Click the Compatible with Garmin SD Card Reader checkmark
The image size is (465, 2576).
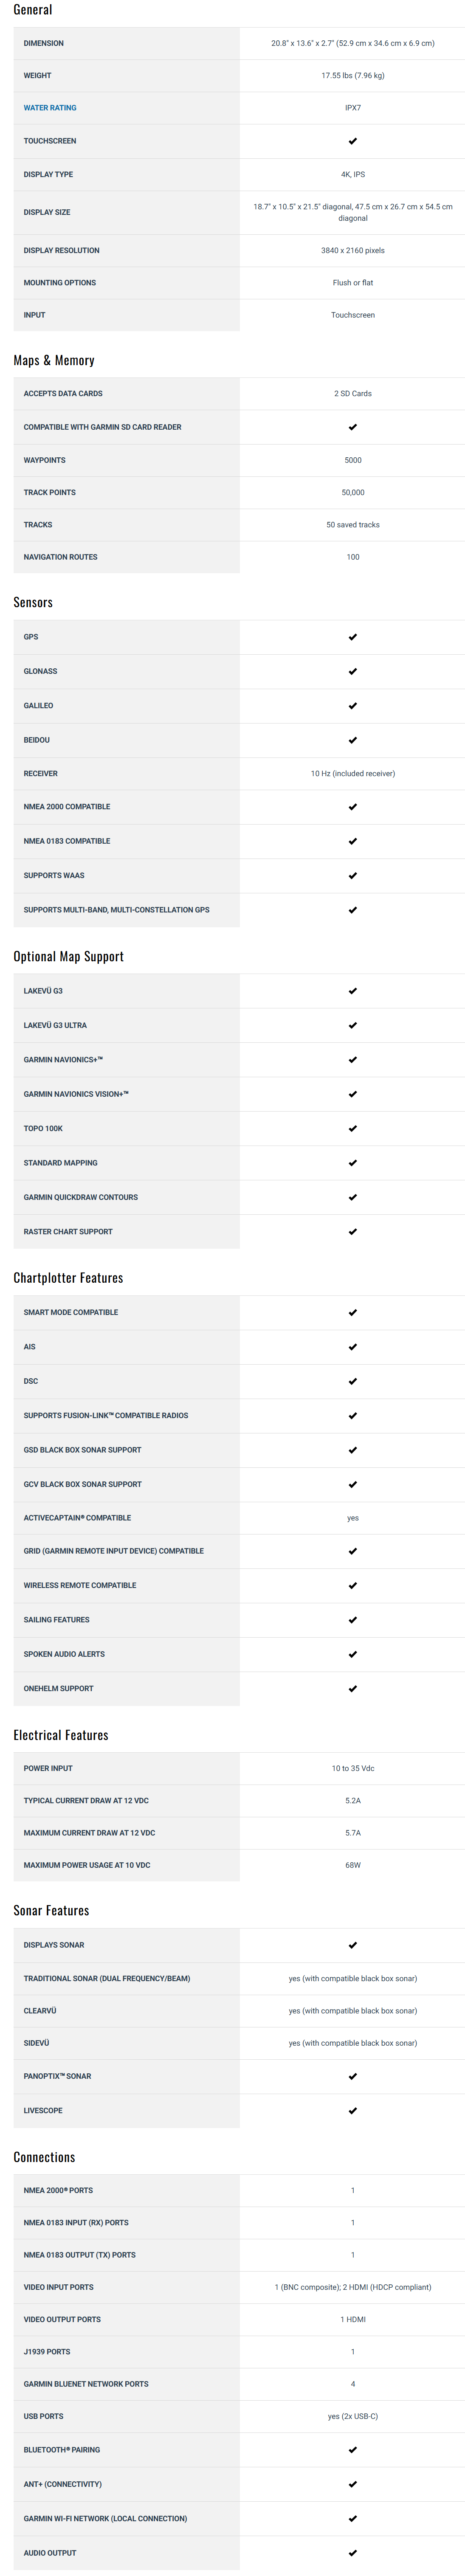tap(353, 427)
